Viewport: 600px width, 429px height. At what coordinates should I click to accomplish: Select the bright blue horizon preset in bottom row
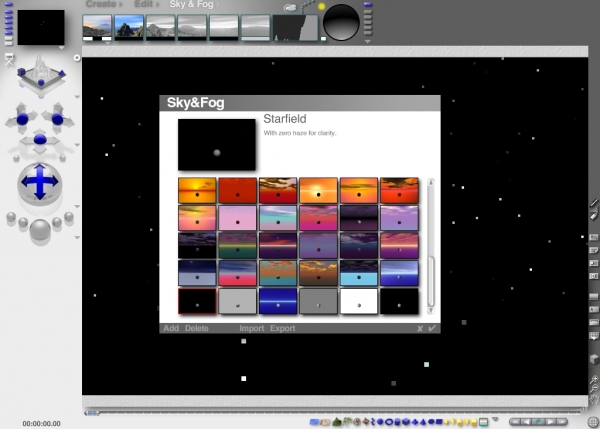pos(278,301)
